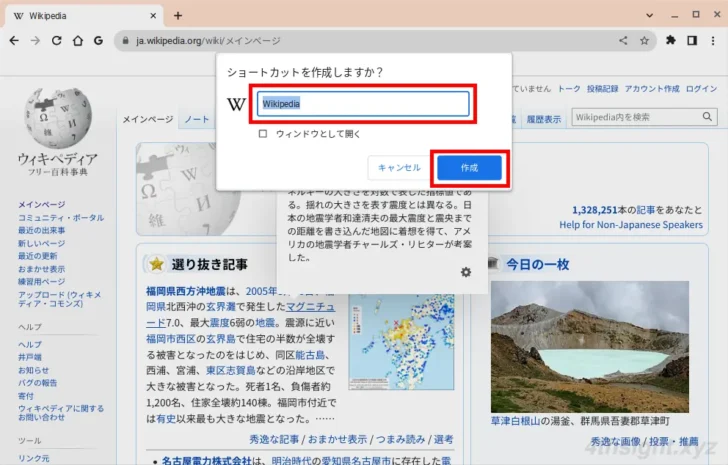This screenshot has height=465, width=728.
Task: Open つまみ読み link
Action: [x=400, y=439]
